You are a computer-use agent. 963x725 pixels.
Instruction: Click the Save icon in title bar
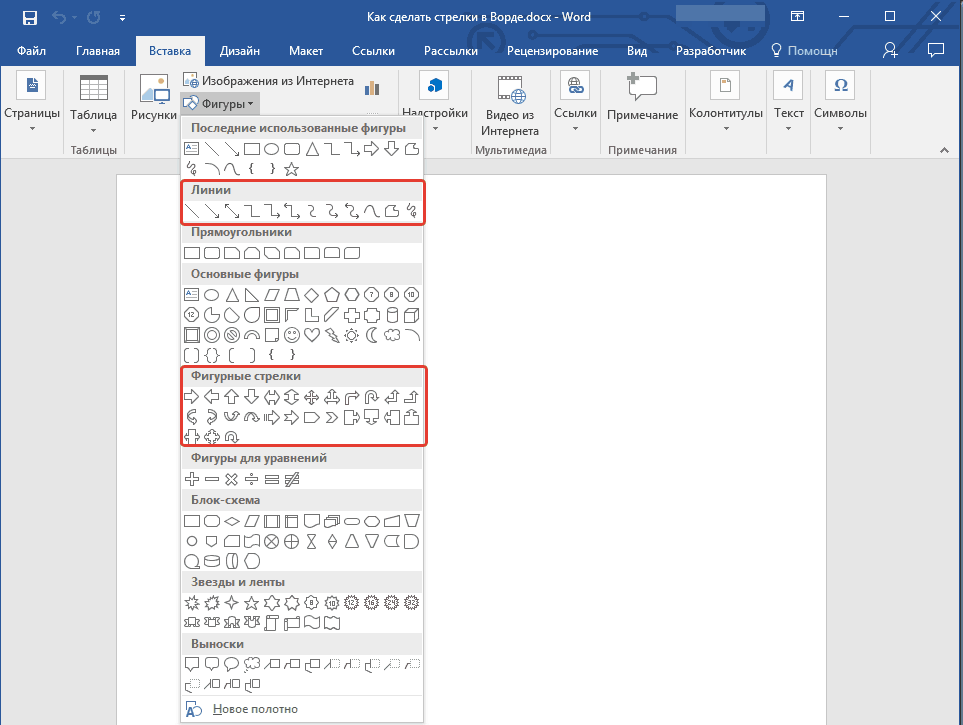[x=29, y=18]
